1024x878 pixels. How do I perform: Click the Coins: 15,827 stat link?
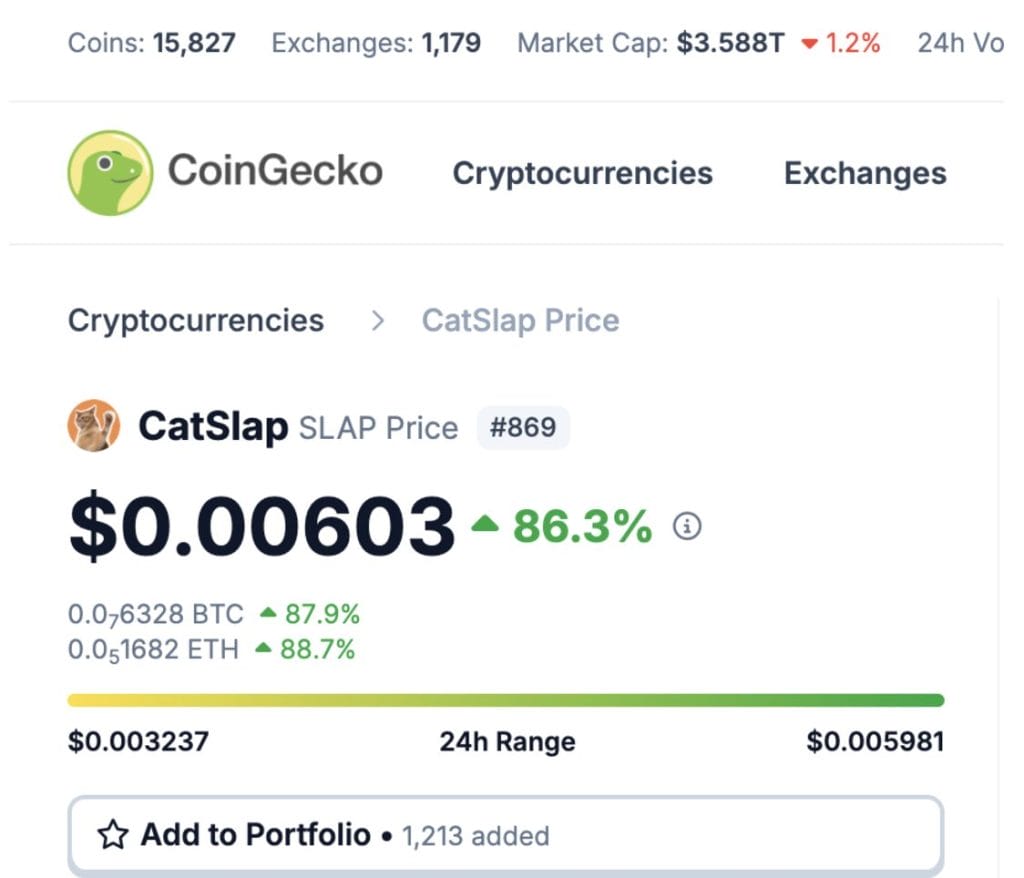[x=152, y=43]
